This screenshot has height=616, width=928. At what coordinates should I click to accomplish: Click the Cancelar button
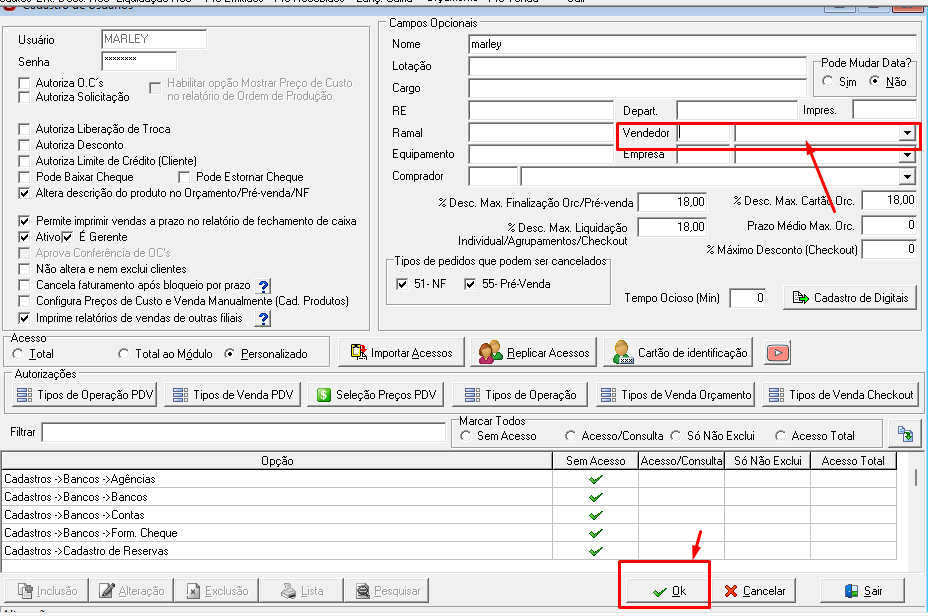pos(754,591)
